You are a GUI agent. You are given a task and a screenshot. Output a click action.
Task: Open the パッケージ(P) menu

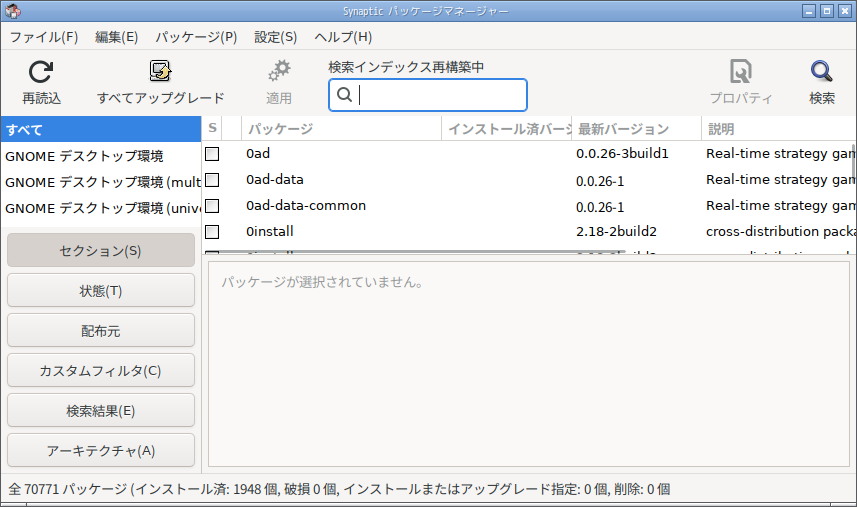[196, 37]
